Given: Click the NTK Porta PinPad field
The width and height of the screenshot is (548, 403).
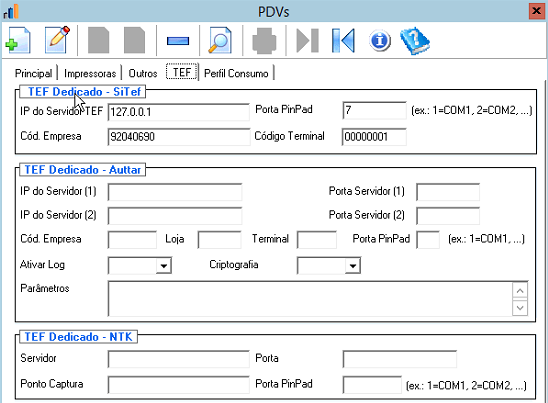Looking at the screenshot, I should (372, 384).
